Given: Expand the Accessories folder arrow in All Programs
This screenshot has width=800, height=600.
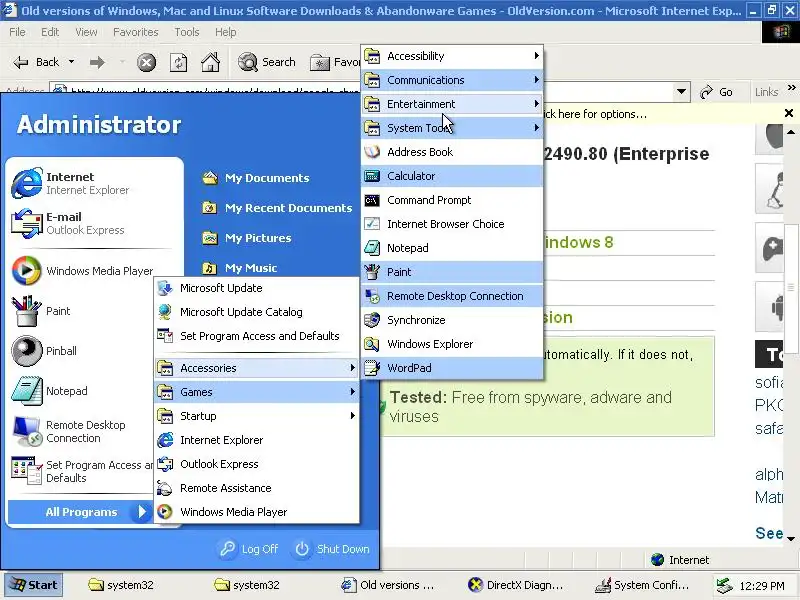Looking at the screenshot, I should (352, 368).
